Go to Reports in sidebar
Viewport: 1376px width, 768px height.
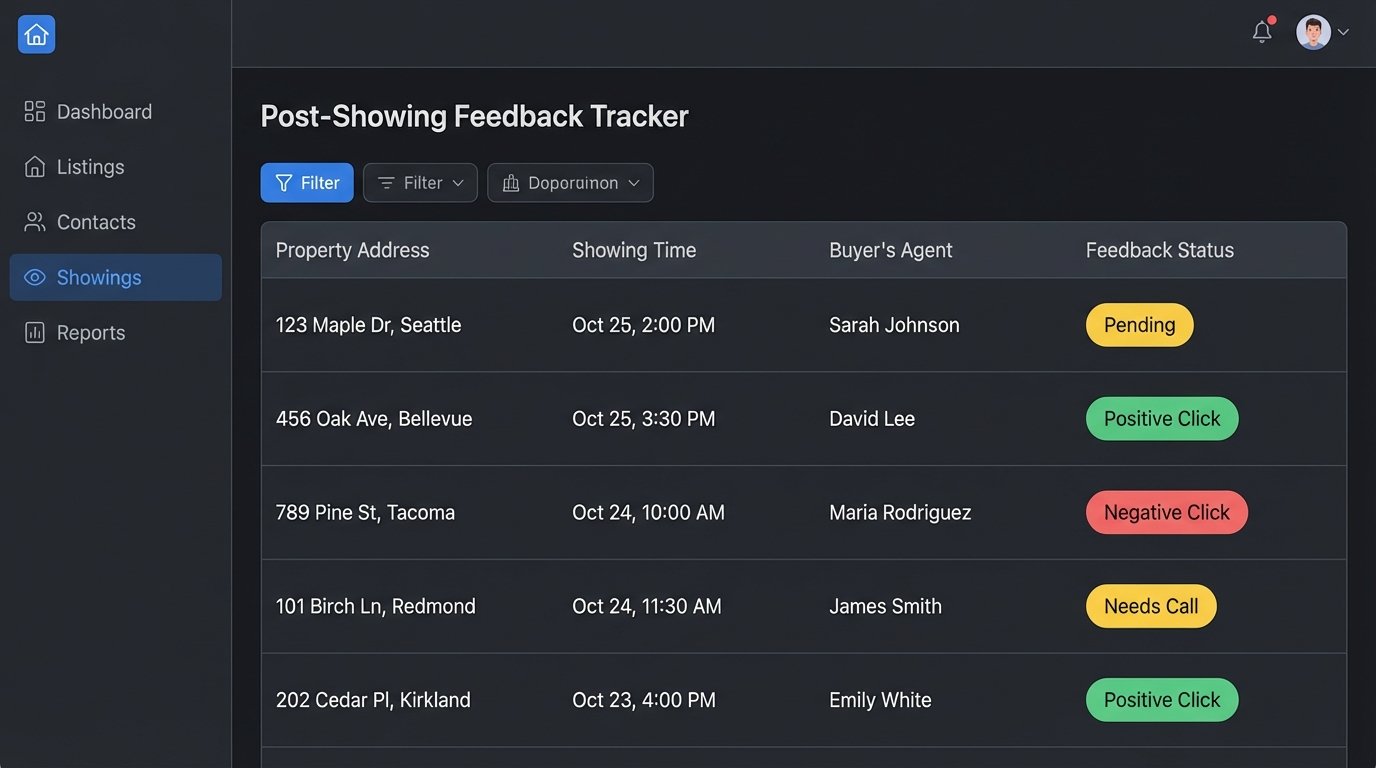tap(90, 333)
